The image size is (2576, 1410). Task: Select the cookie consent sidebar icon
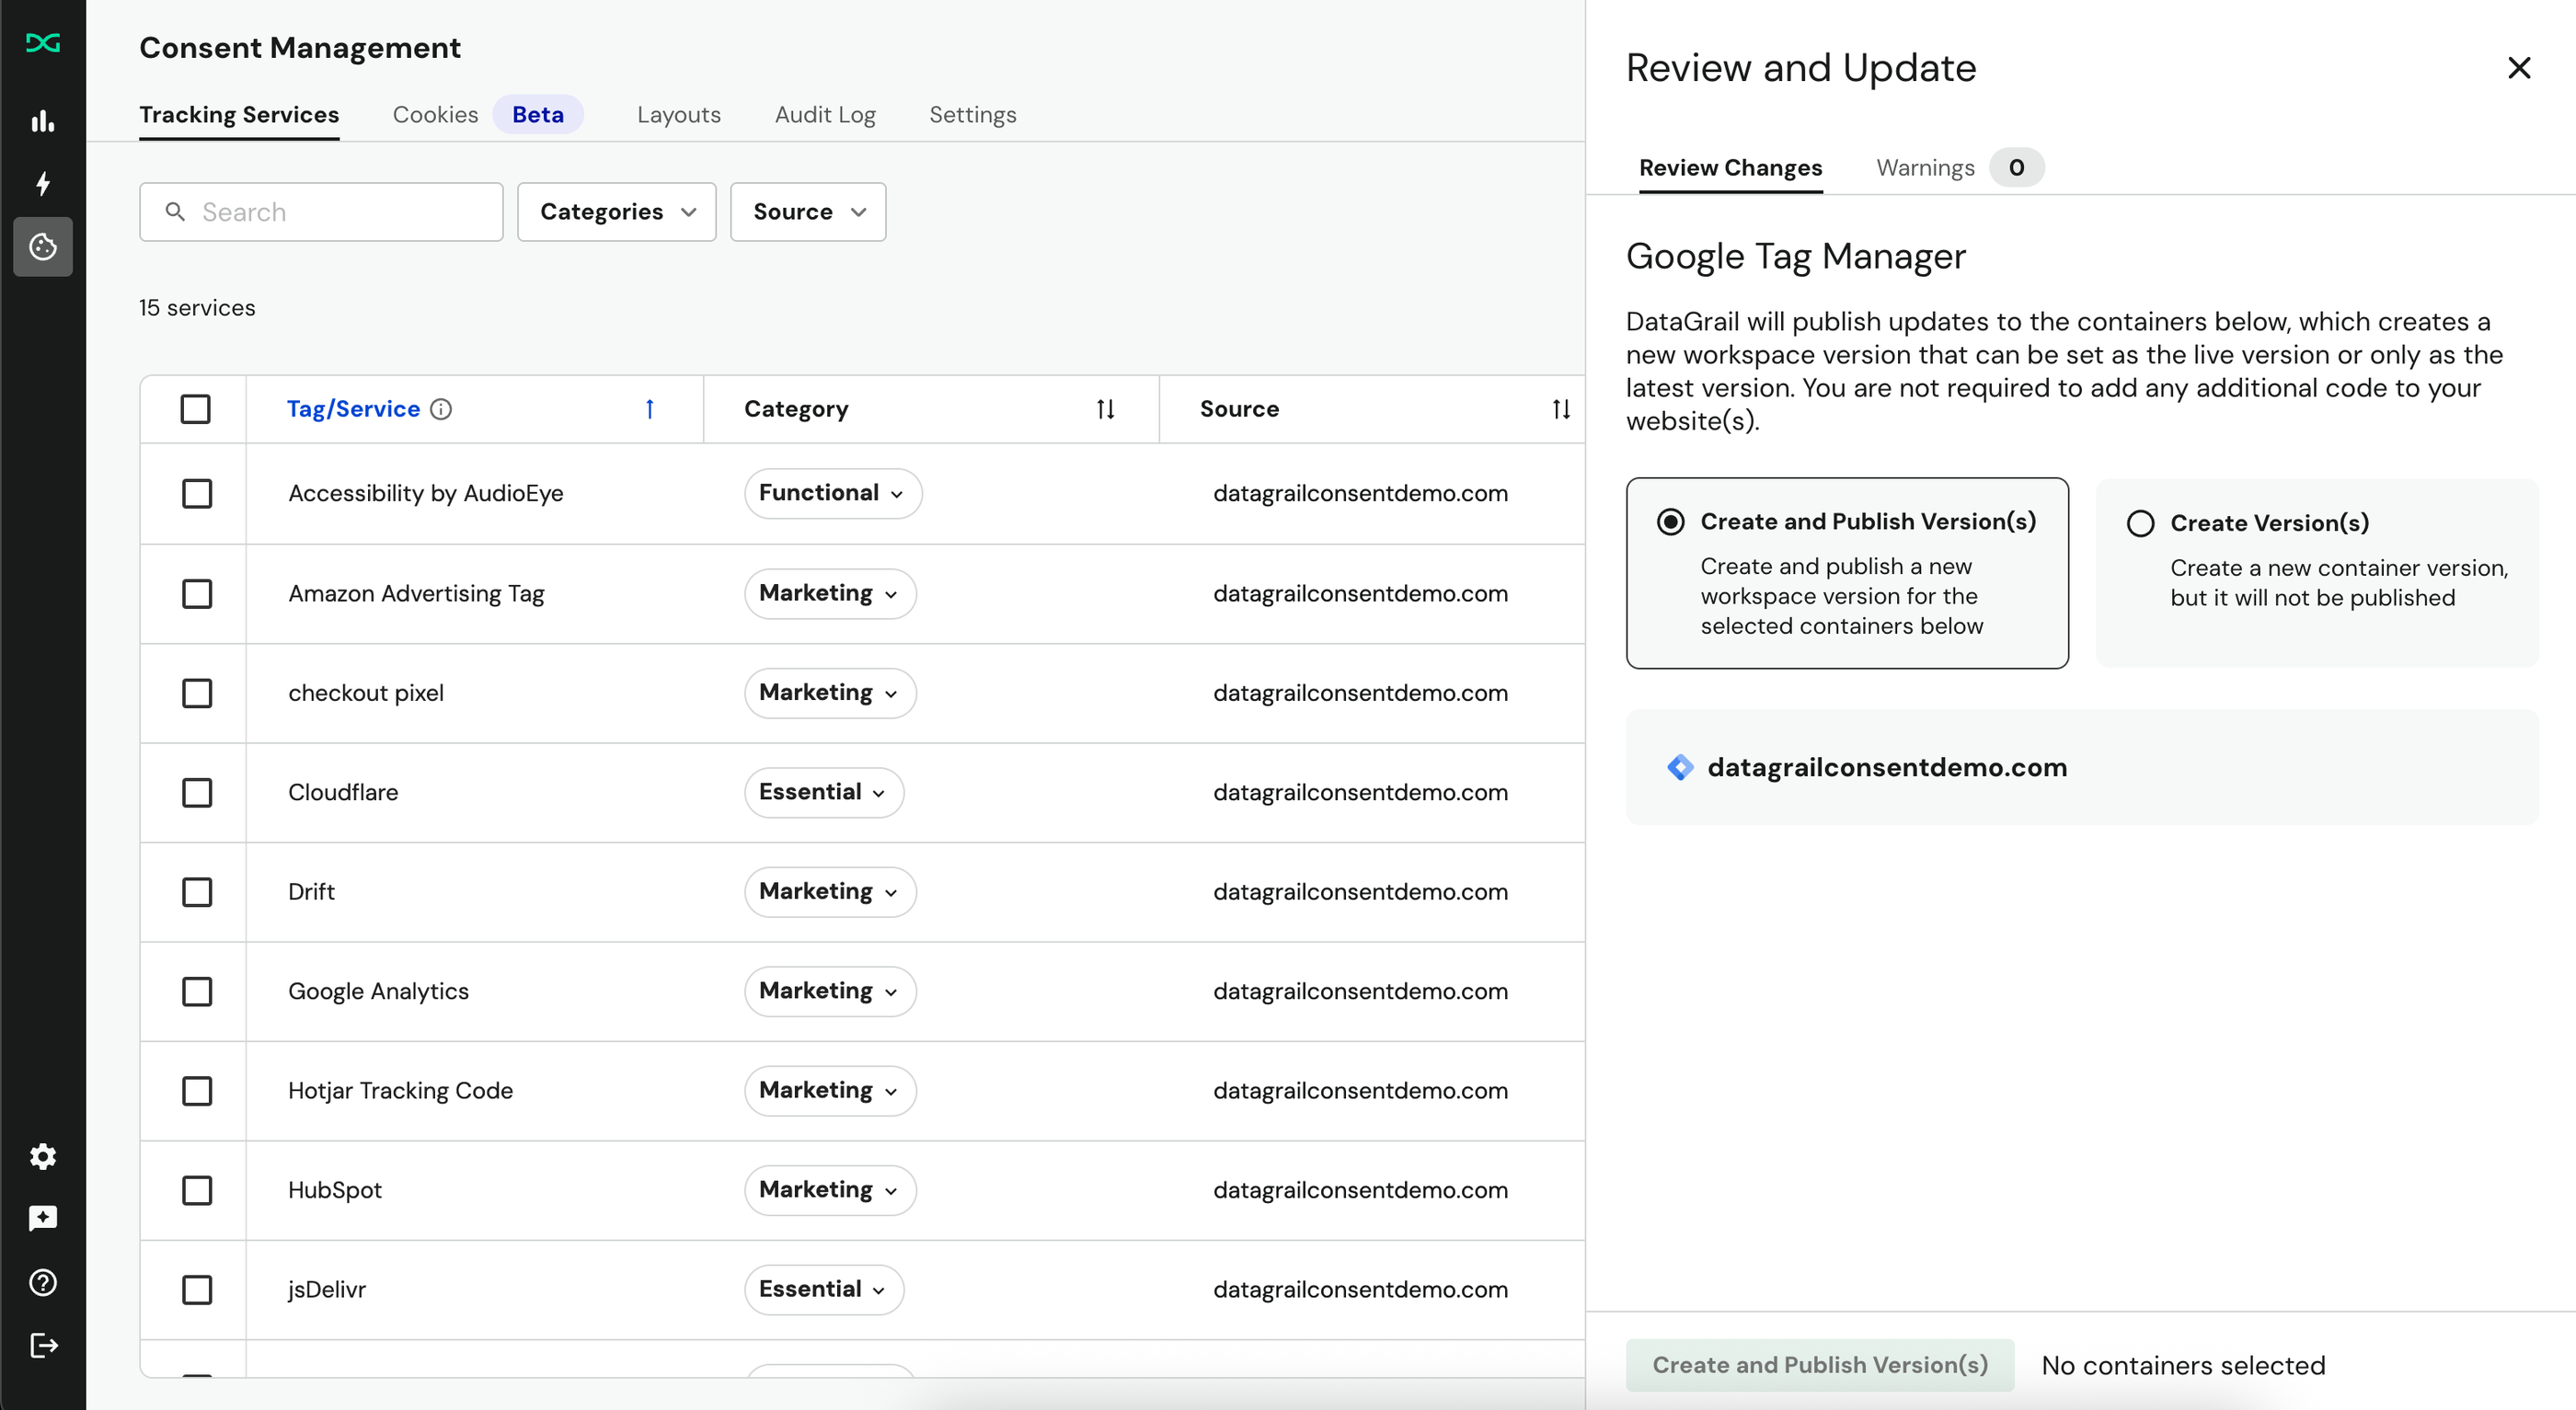point(43,247)
